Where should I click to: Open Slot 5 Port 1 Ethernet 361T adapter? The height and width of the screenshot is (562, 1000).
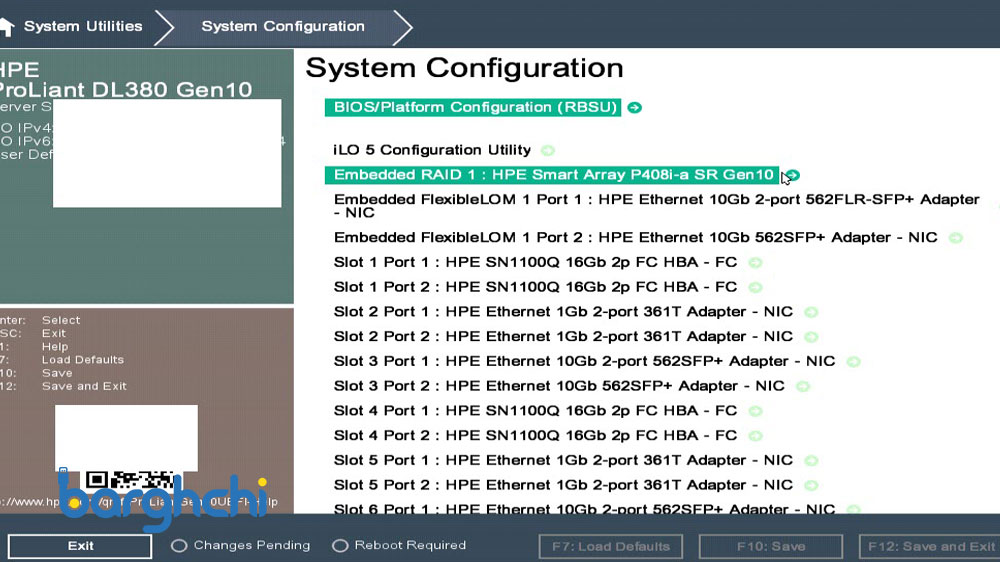[x=563, y=461]
